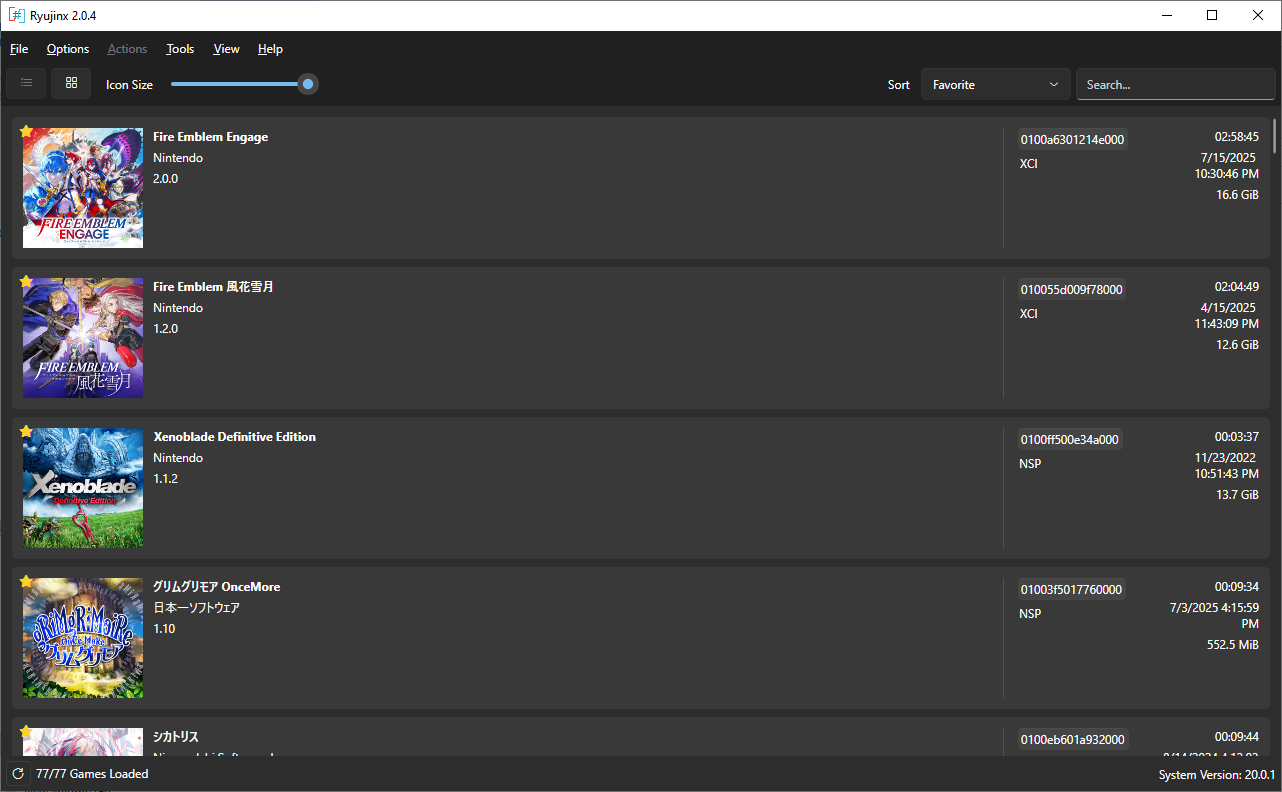Click the Sort label
Screen dimensions: 1282x792
(x=899, y=85)
